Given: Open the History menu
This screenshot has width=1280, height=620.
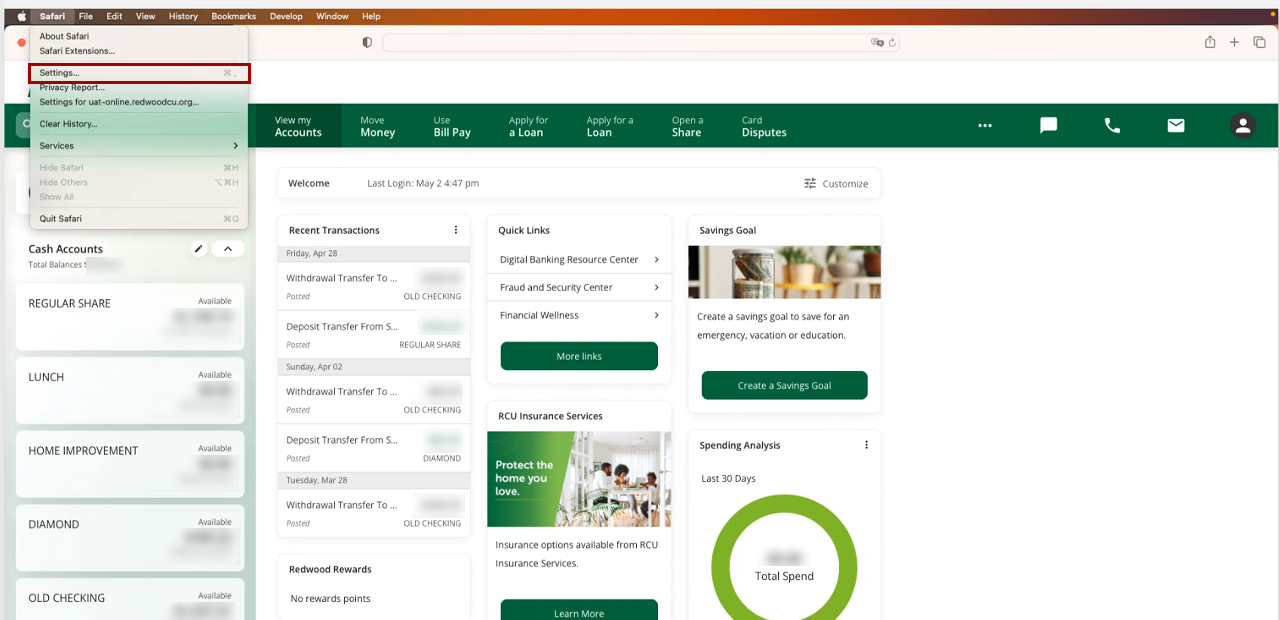Looking at the screenshot, I should [x=183, y=16].
